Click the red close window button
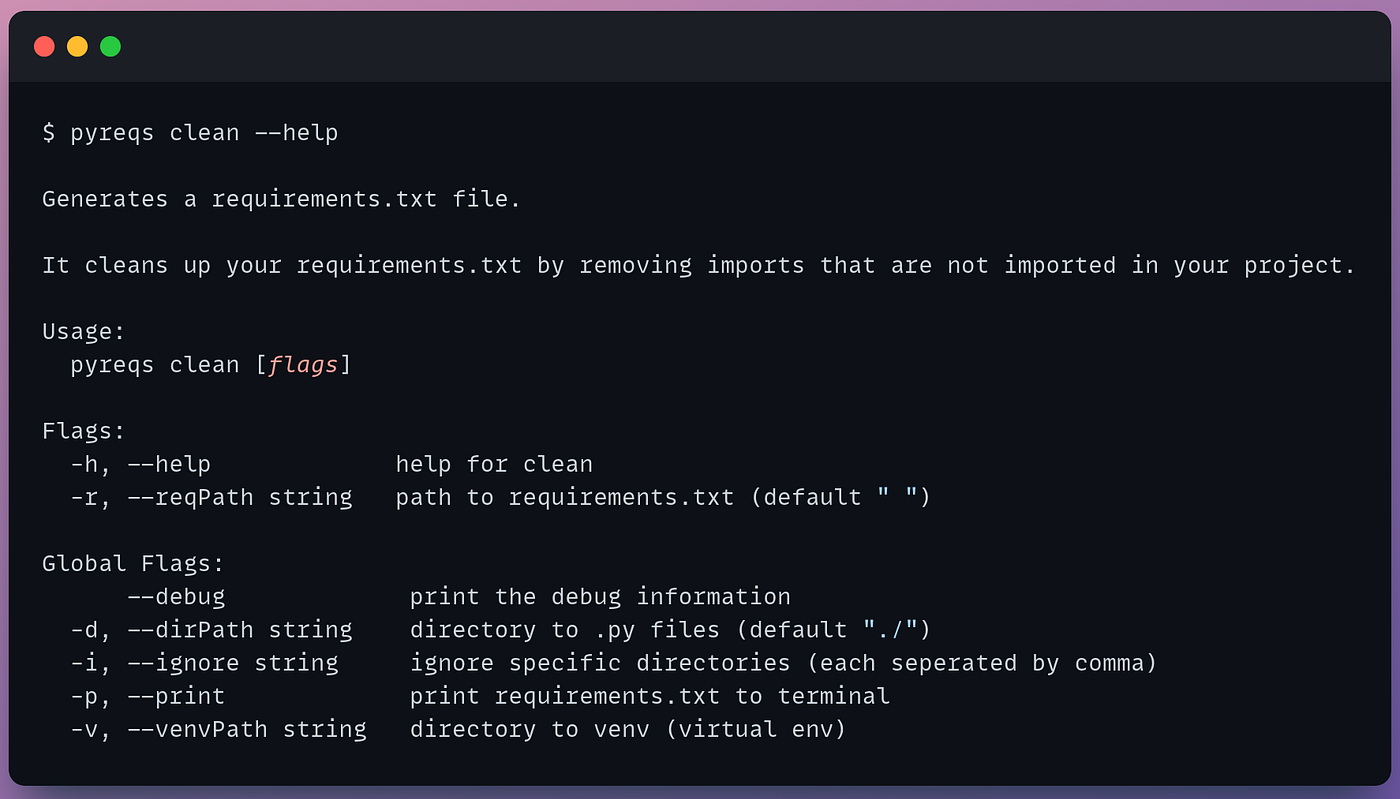Screen dimensions: 1400x799 44,46
